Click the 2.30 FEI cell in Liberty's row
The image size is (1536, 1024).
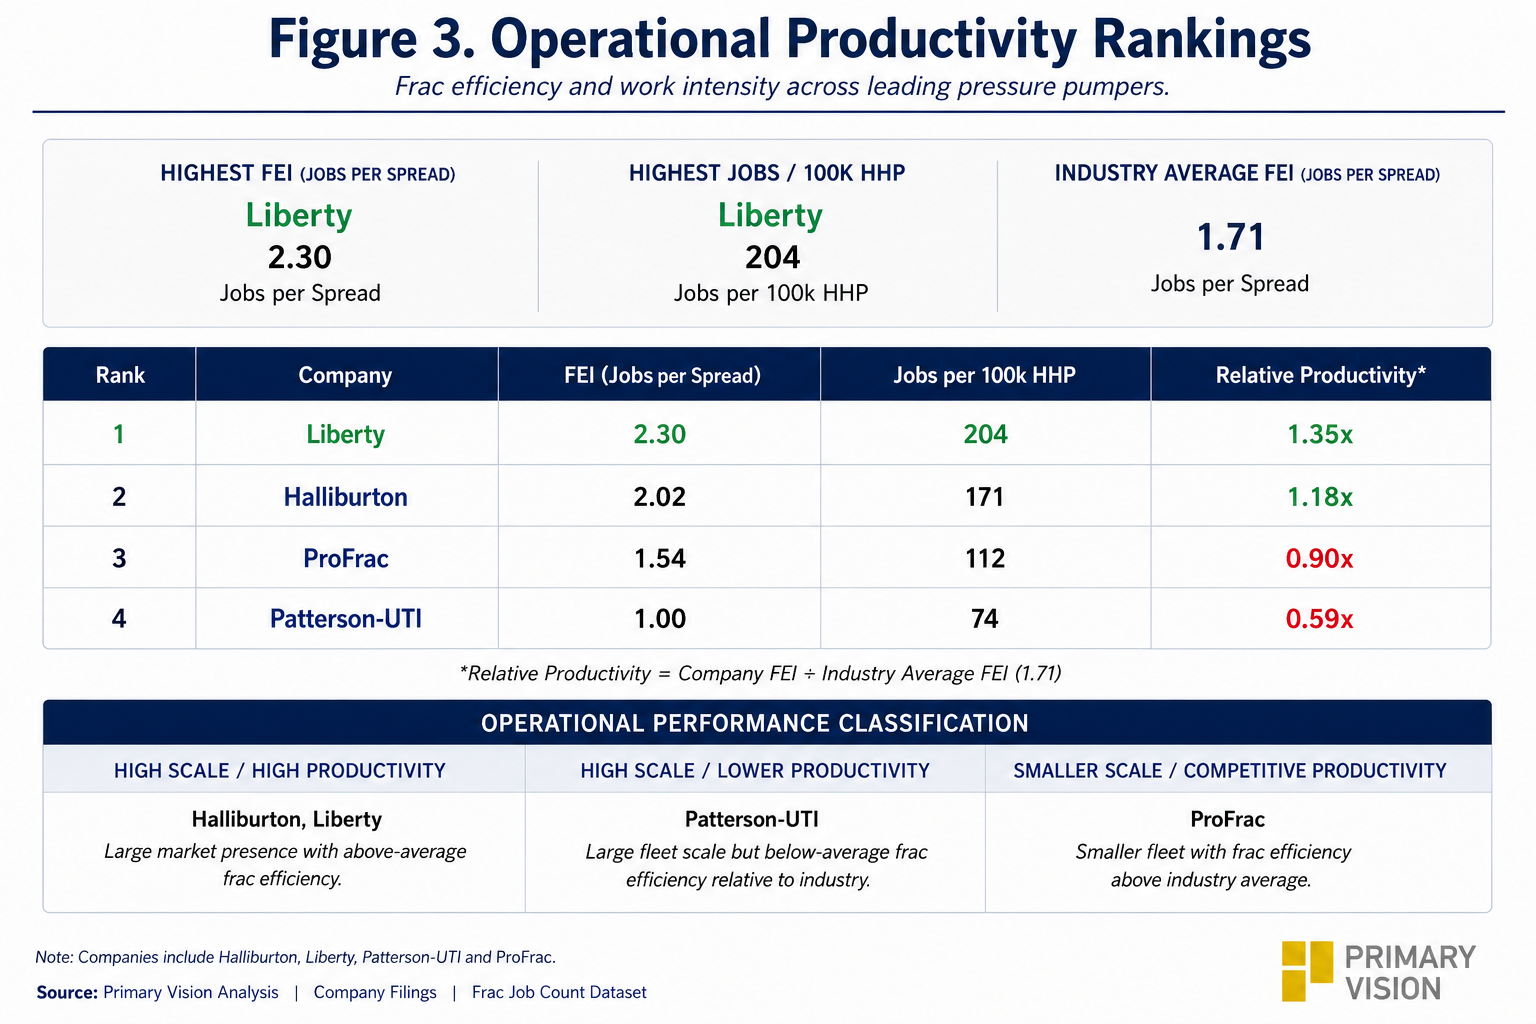660,434
